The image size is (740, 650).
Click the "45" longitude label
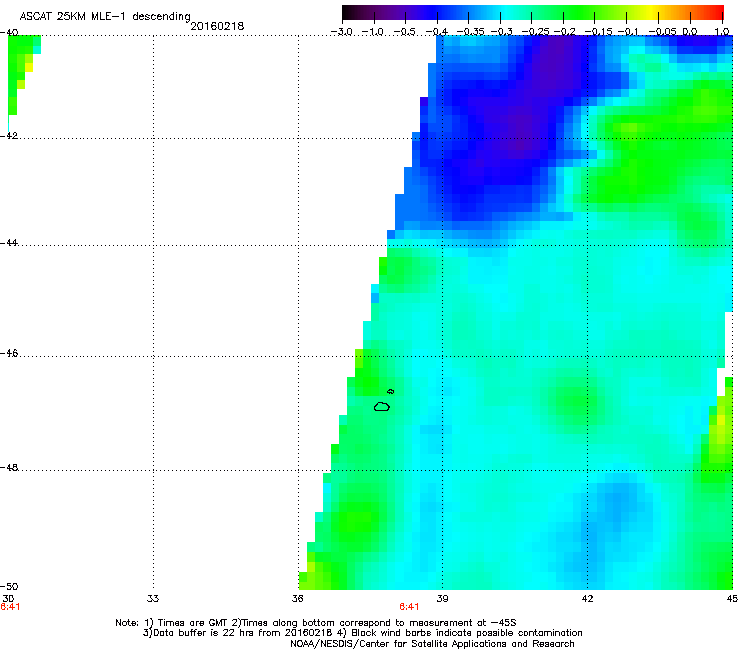[x=732, y=599]
